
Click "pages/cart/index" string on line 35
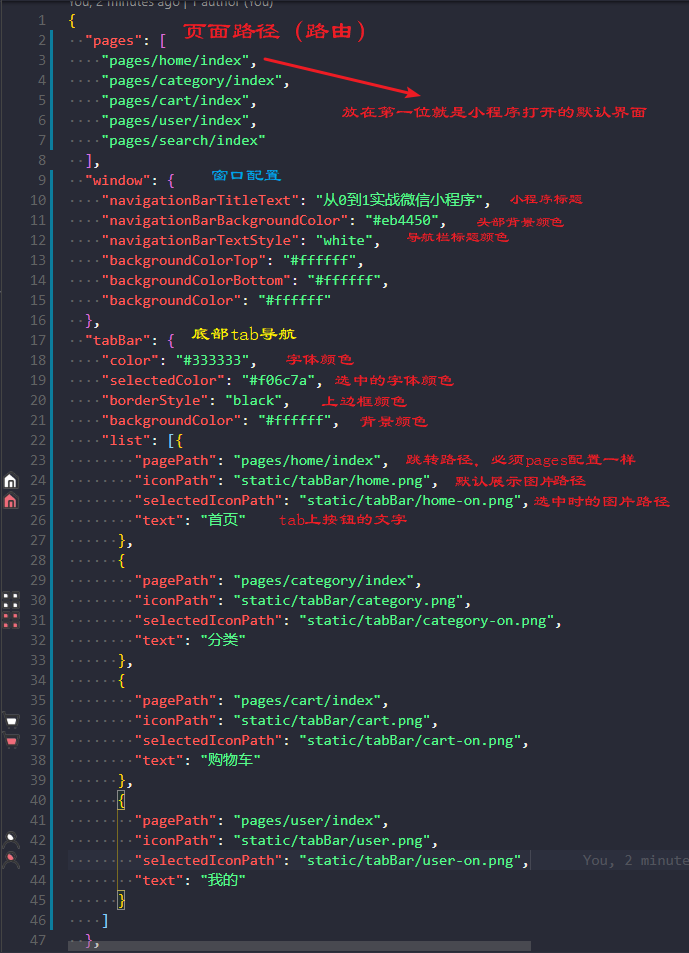(307, 700)
